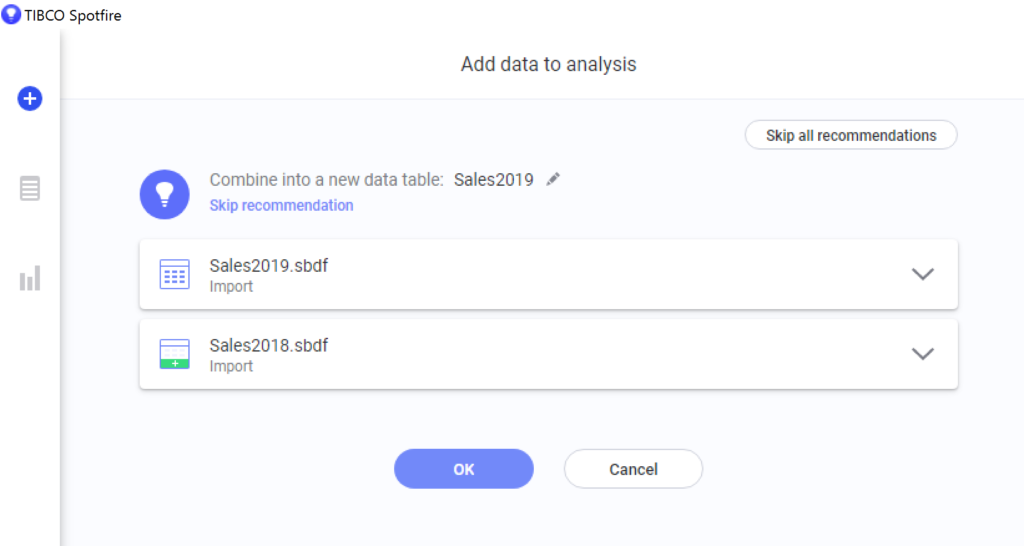Click the TIBCO Spotfire logo icon
This screenshot has width=1024, height=546.
[10, 14]
